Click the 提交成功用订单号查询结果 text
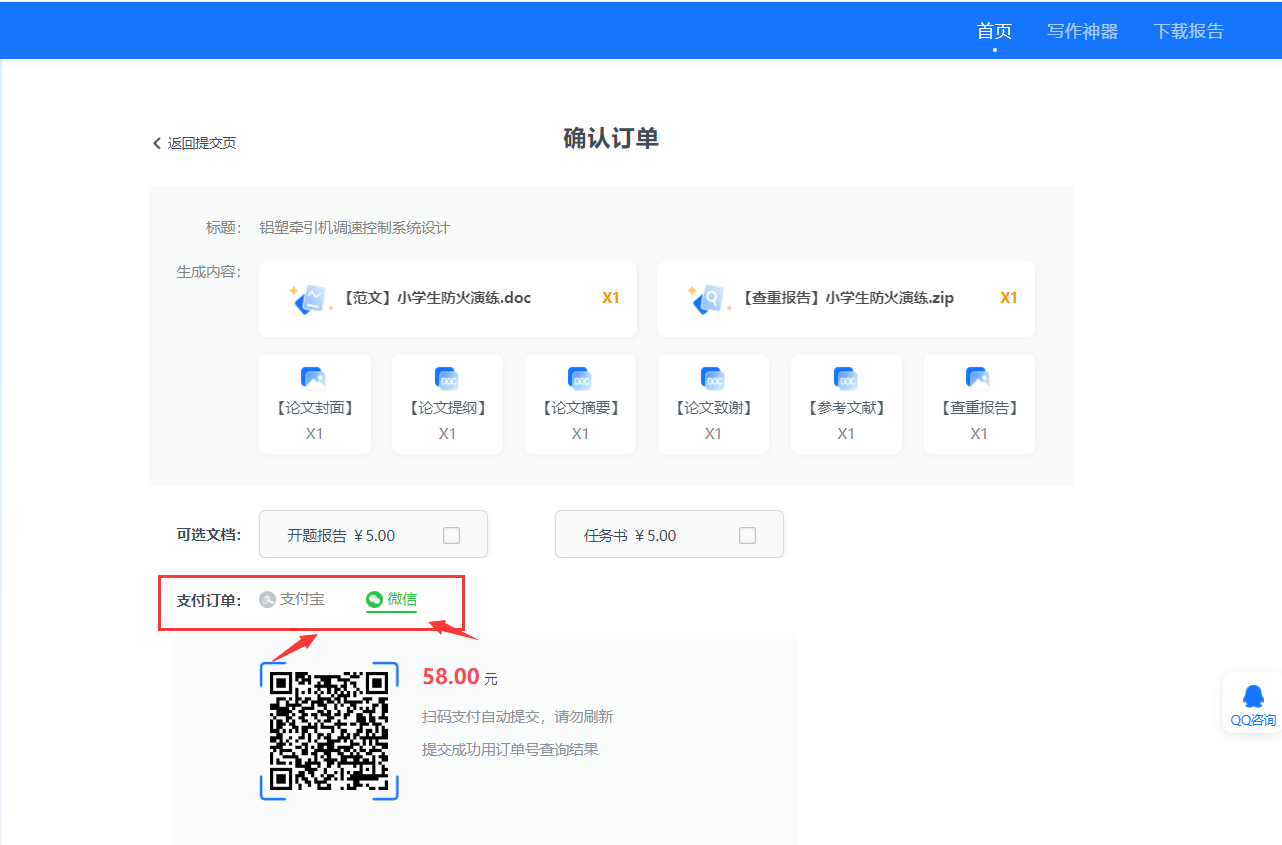1282x845 pixels. click(510, 749)
